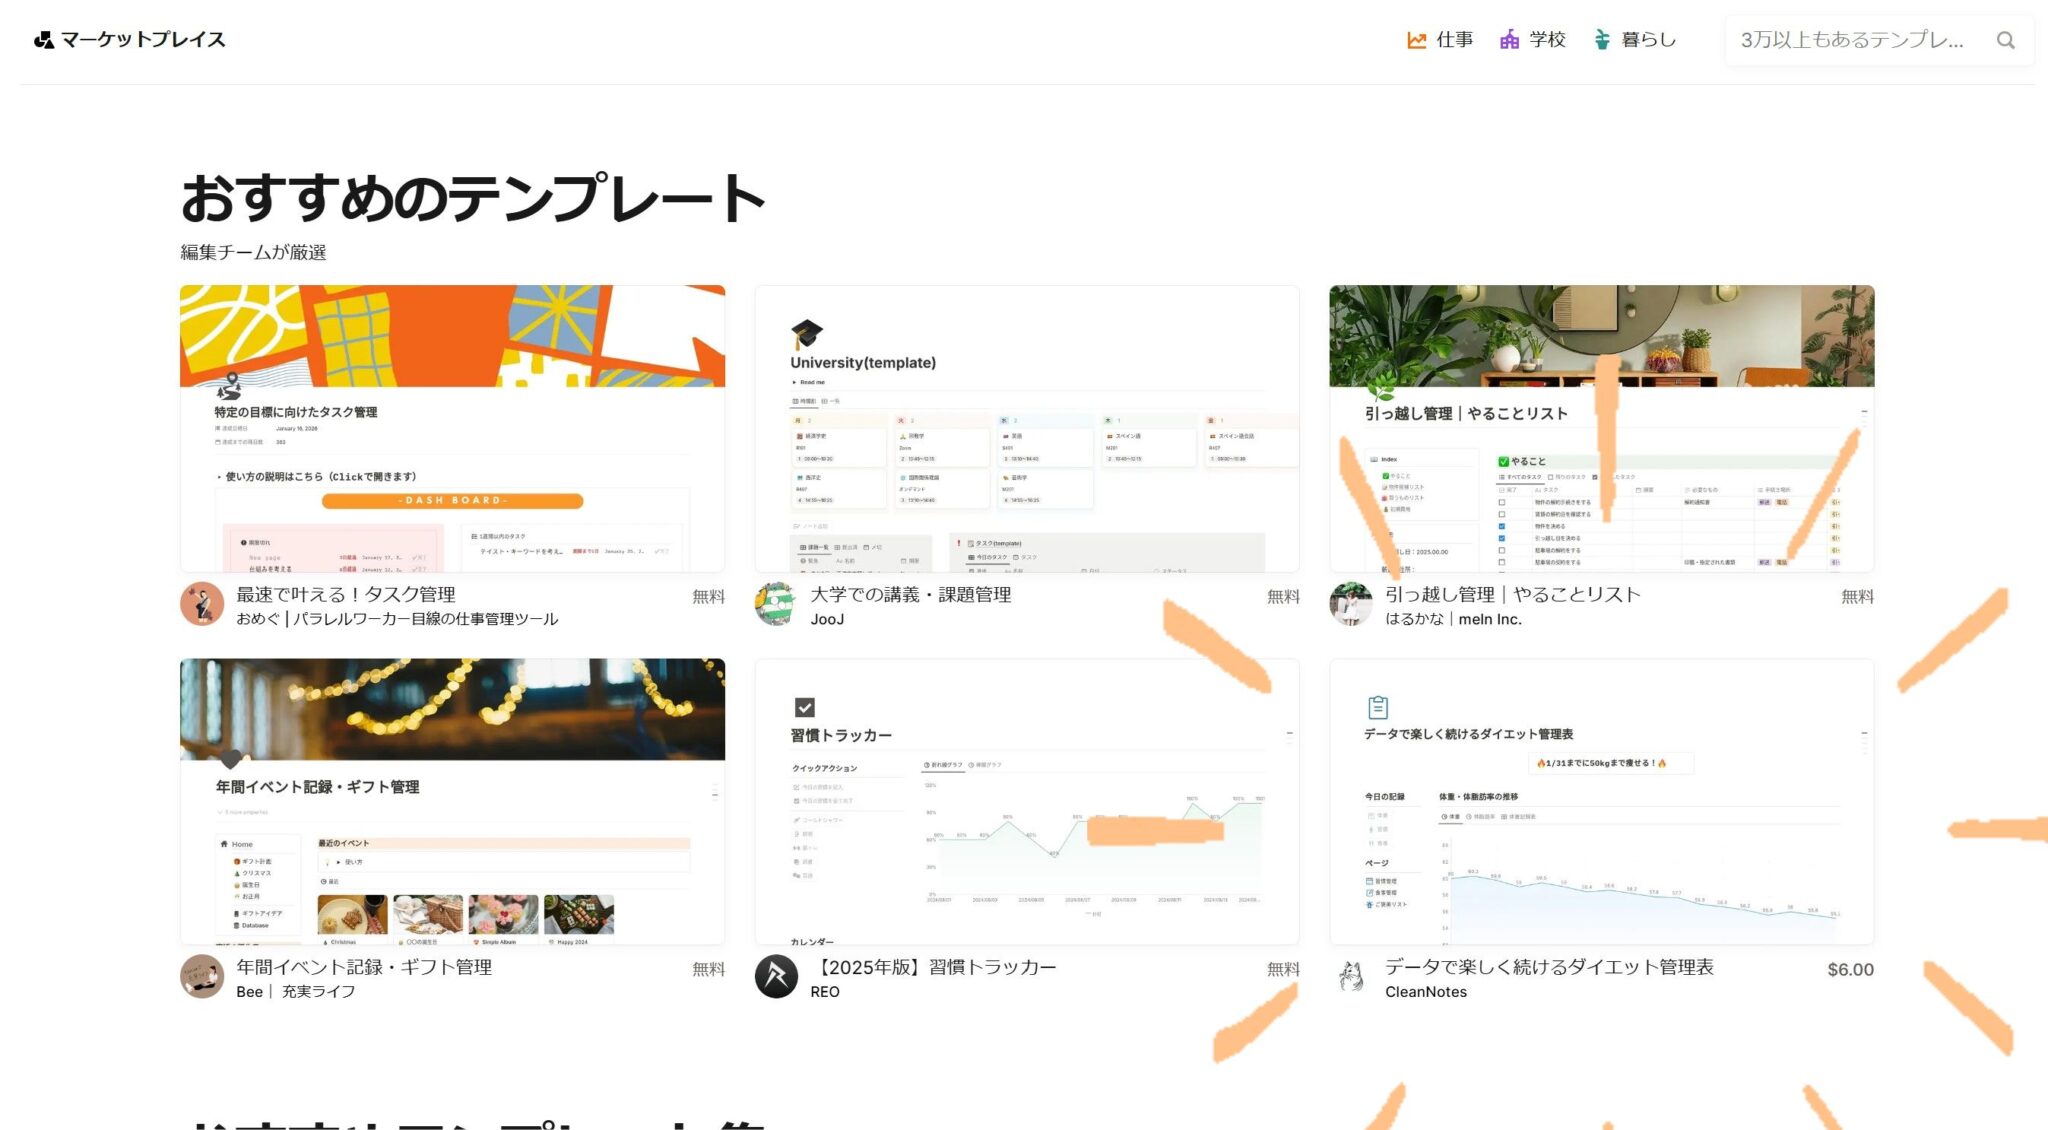This screenshot has height=1130, width=2048.
Task: Click REO creator avatar icon
Action: pyautogui.click(x=775, y=977)
